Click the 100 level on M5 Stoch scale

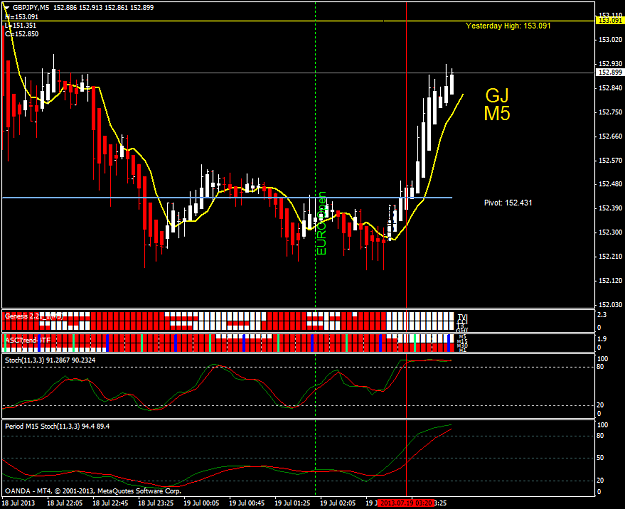[x=603, y=359]
